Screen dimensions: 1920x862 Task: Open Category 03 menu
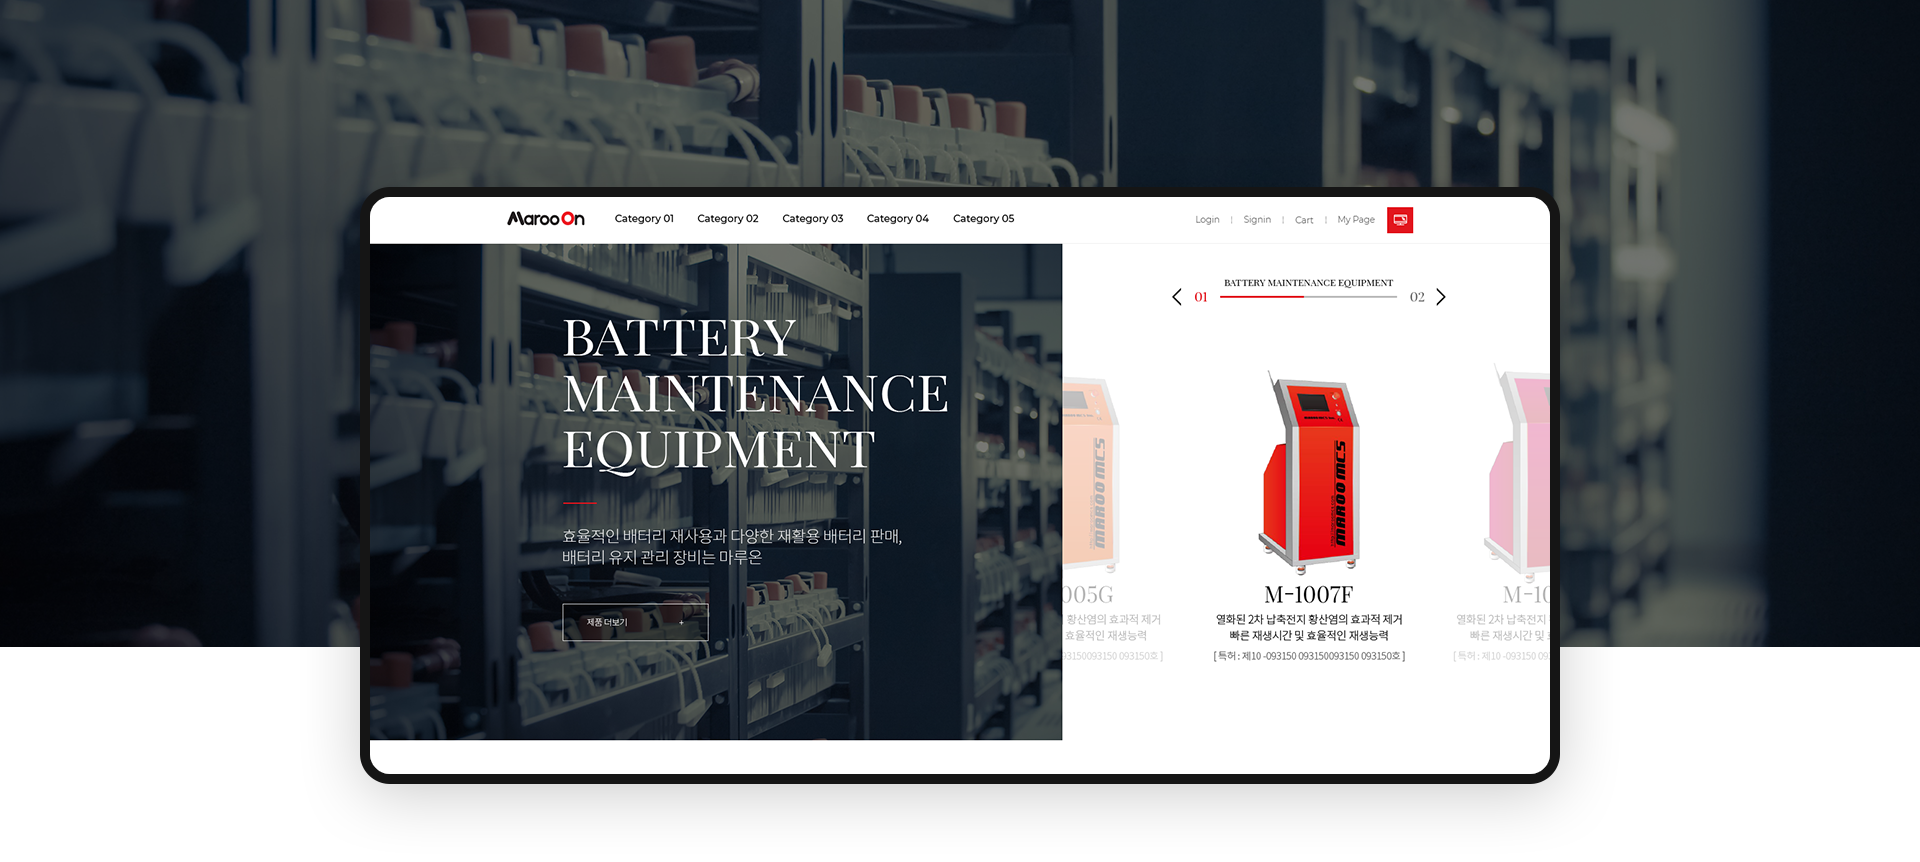813,219
